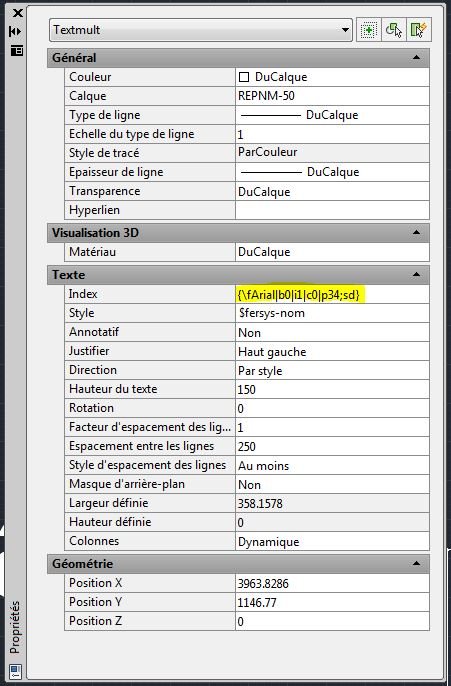This screenshot has width=451, height=686.
Task: Select the Style value $fersys-nom
Action: pos(332,313)
